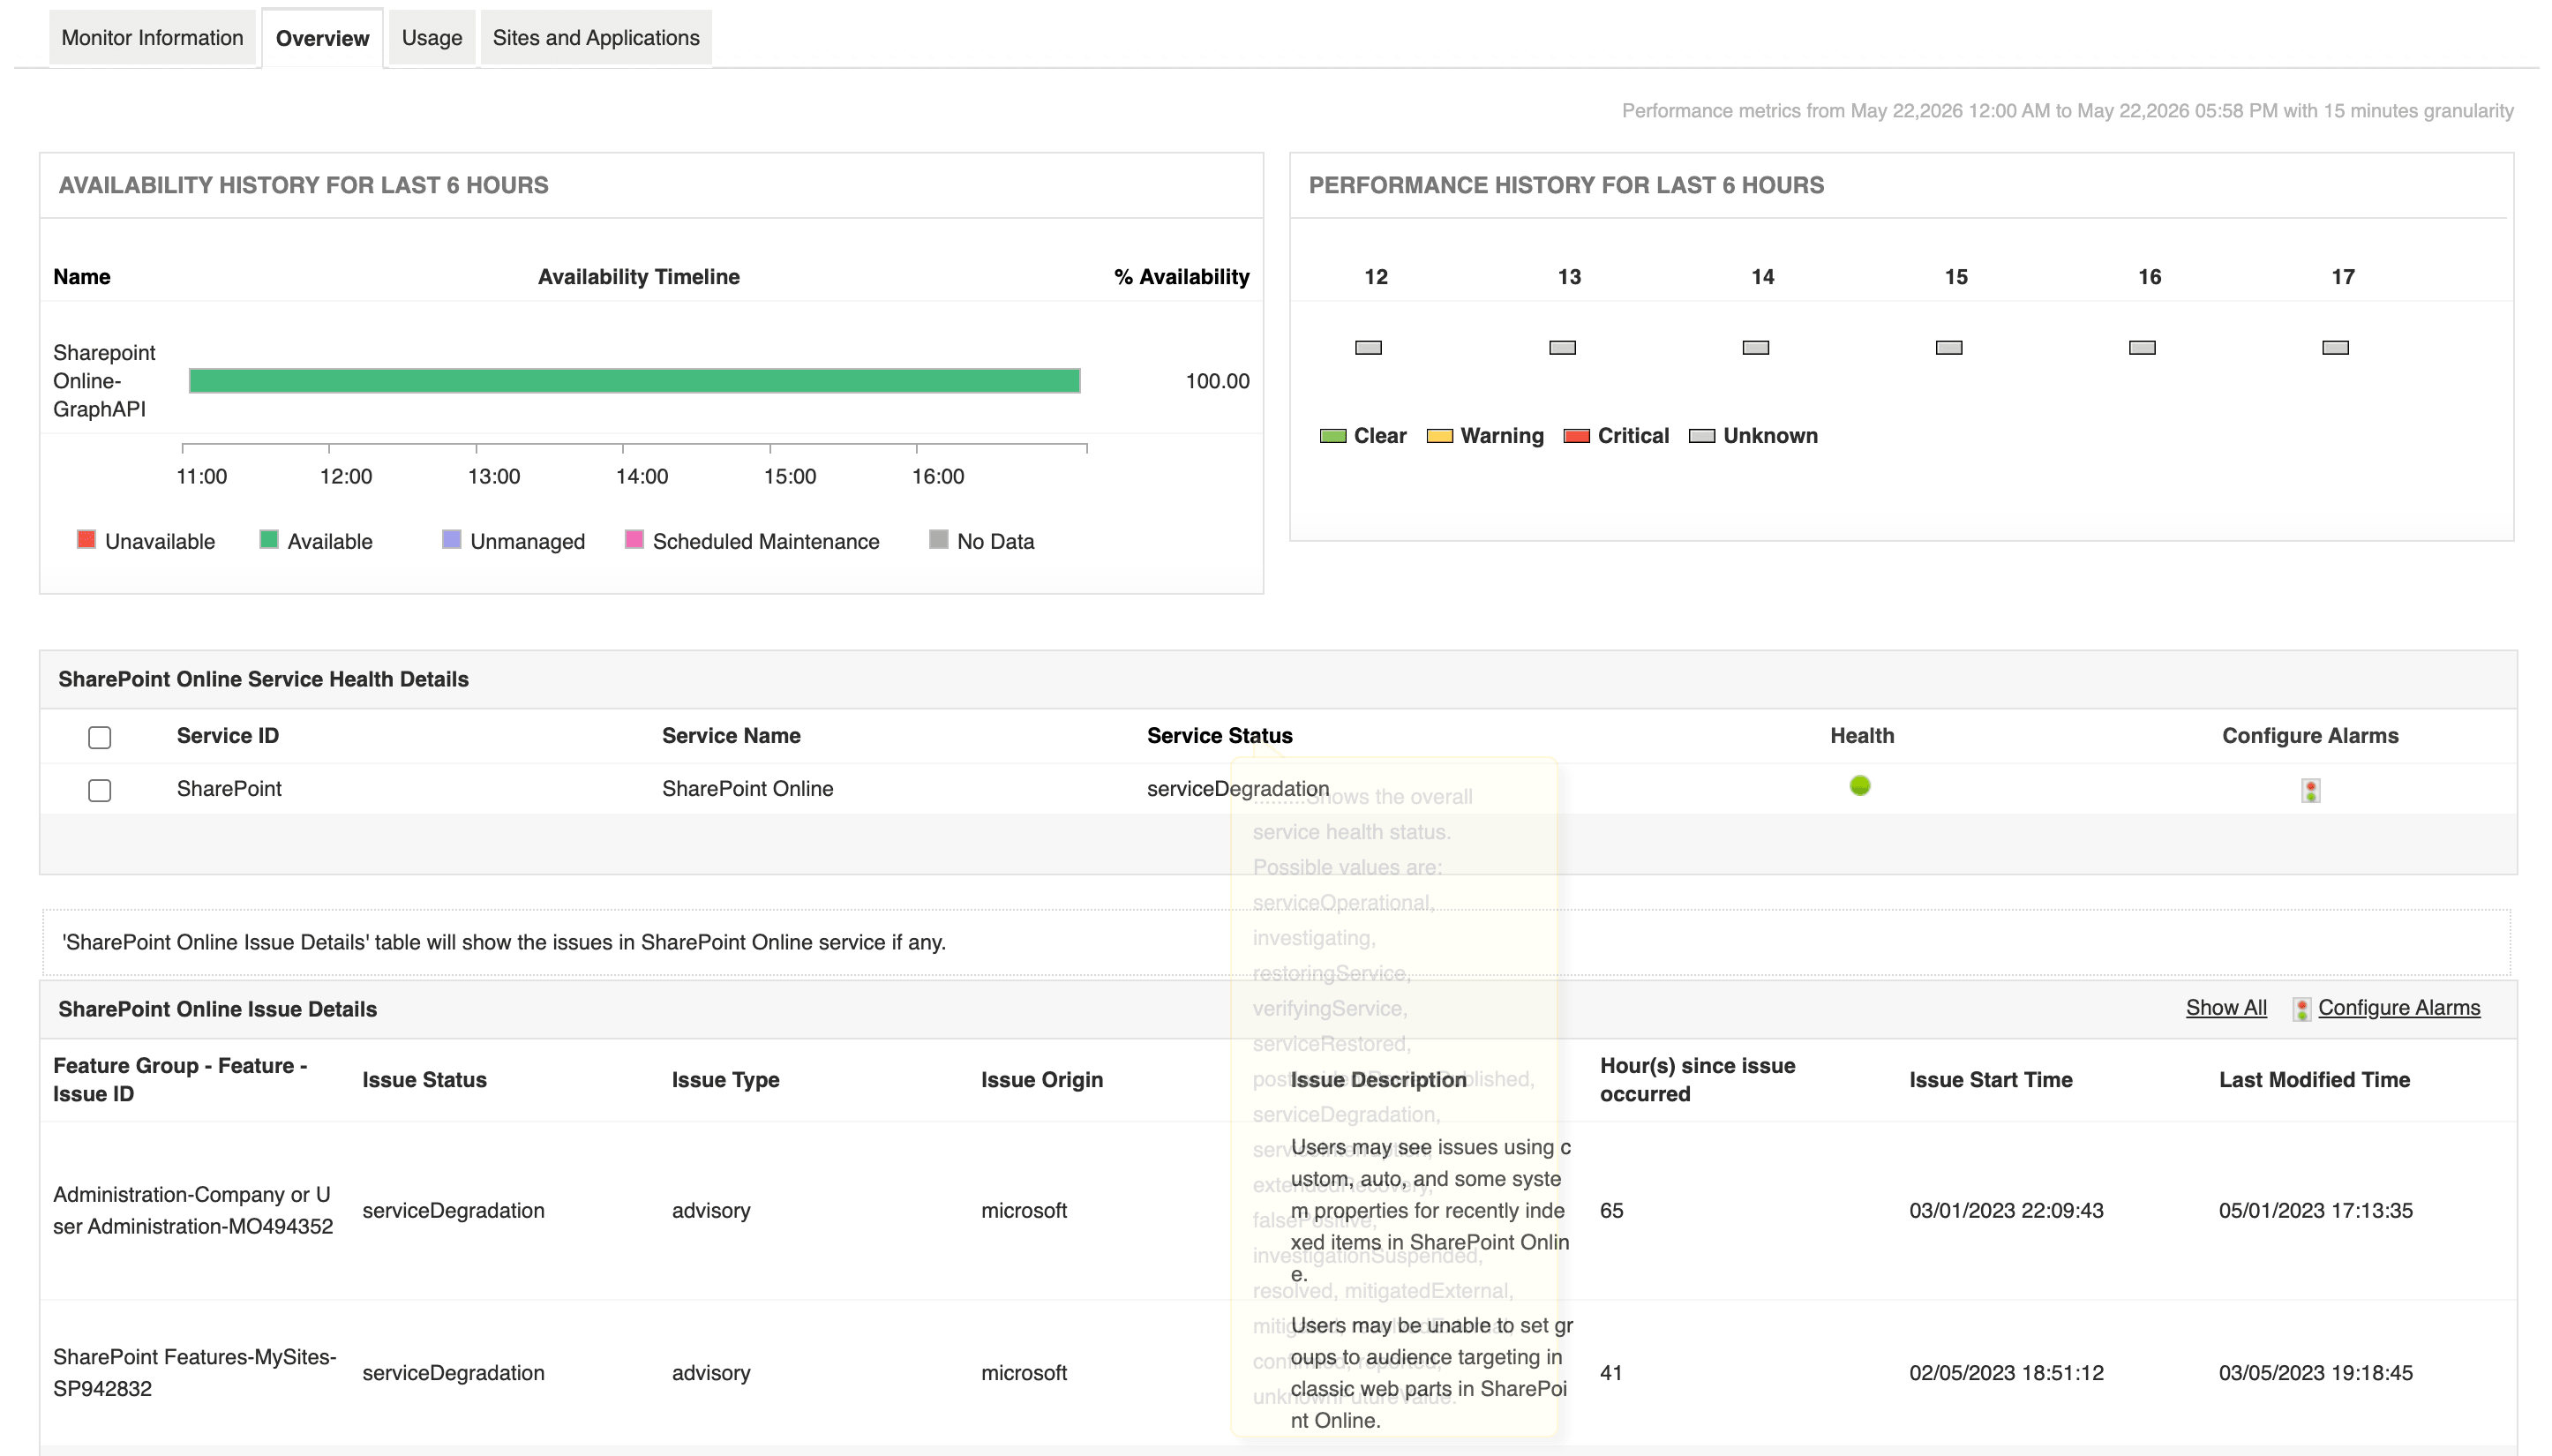Click the green health indicator for SharePoint Online
The width and height of the screenshot is (2552, 1456).
(x=1860, y=786)
